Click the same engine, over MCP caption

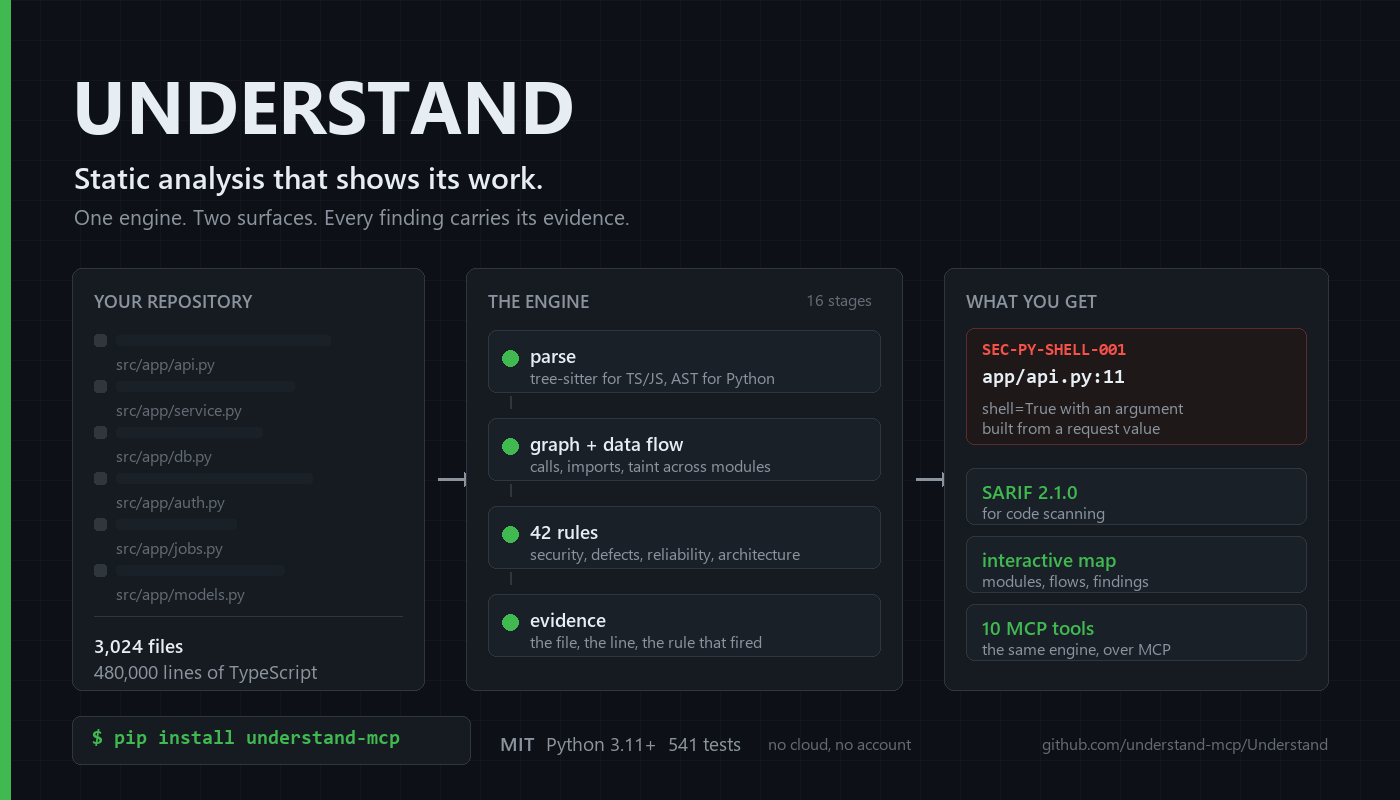point(1076,650)
